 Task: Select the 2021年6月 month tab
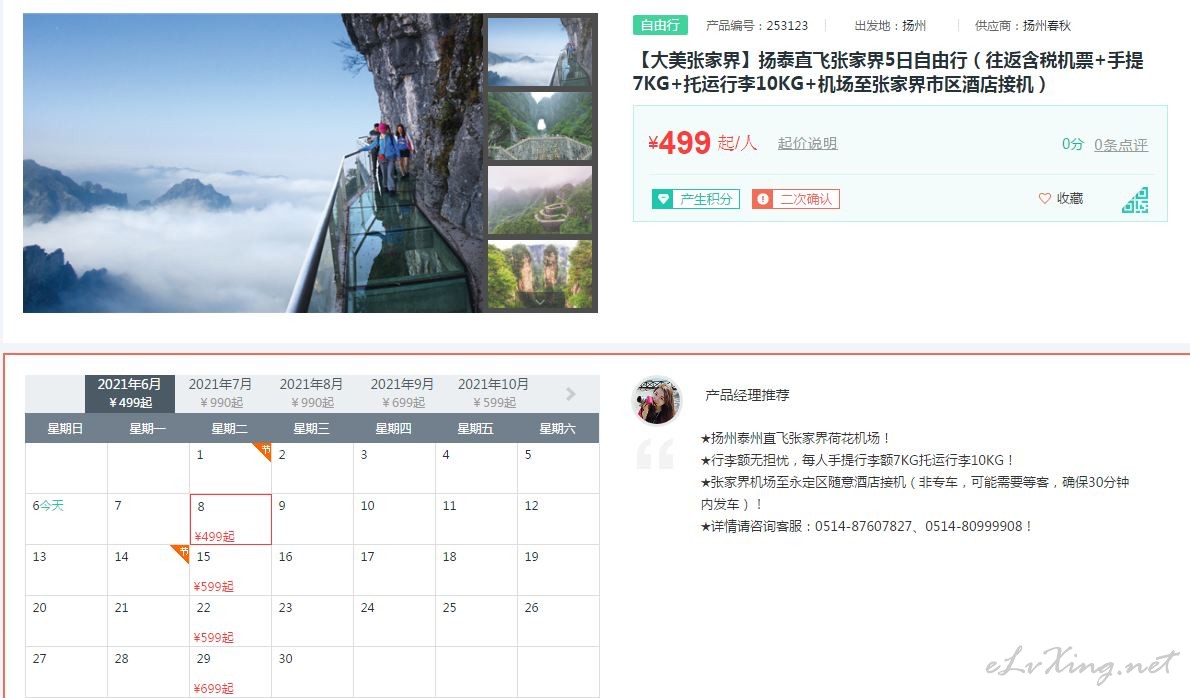[x=130, y=393]
